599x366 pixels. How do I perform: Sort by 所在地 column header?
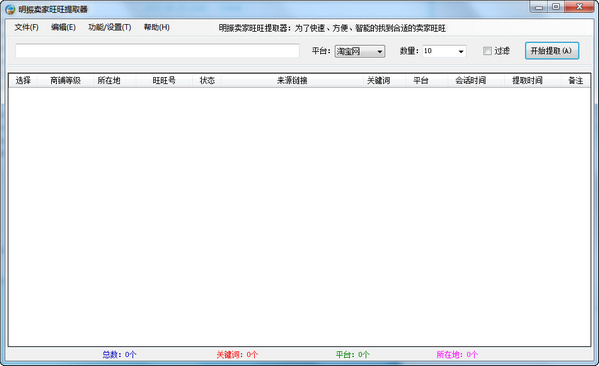coord(109,80)
